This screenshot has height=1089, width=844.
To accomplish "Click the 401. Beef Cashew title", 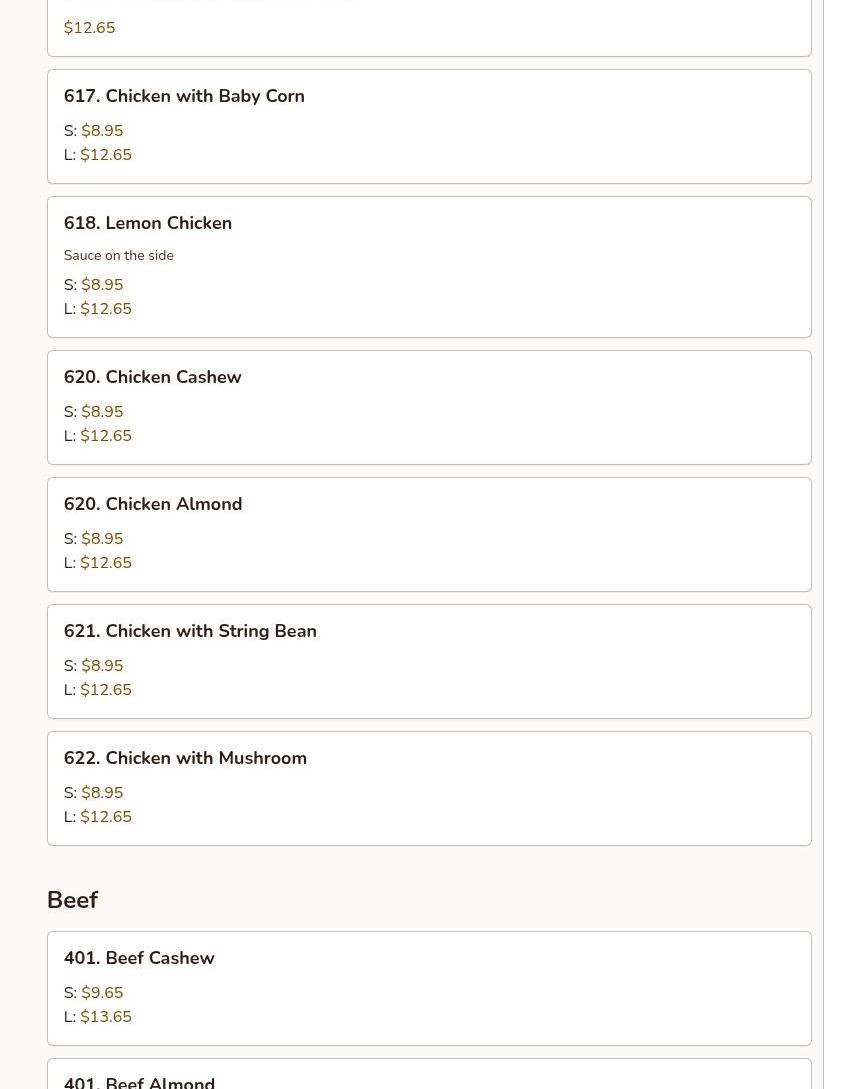I will coord(139,958).
